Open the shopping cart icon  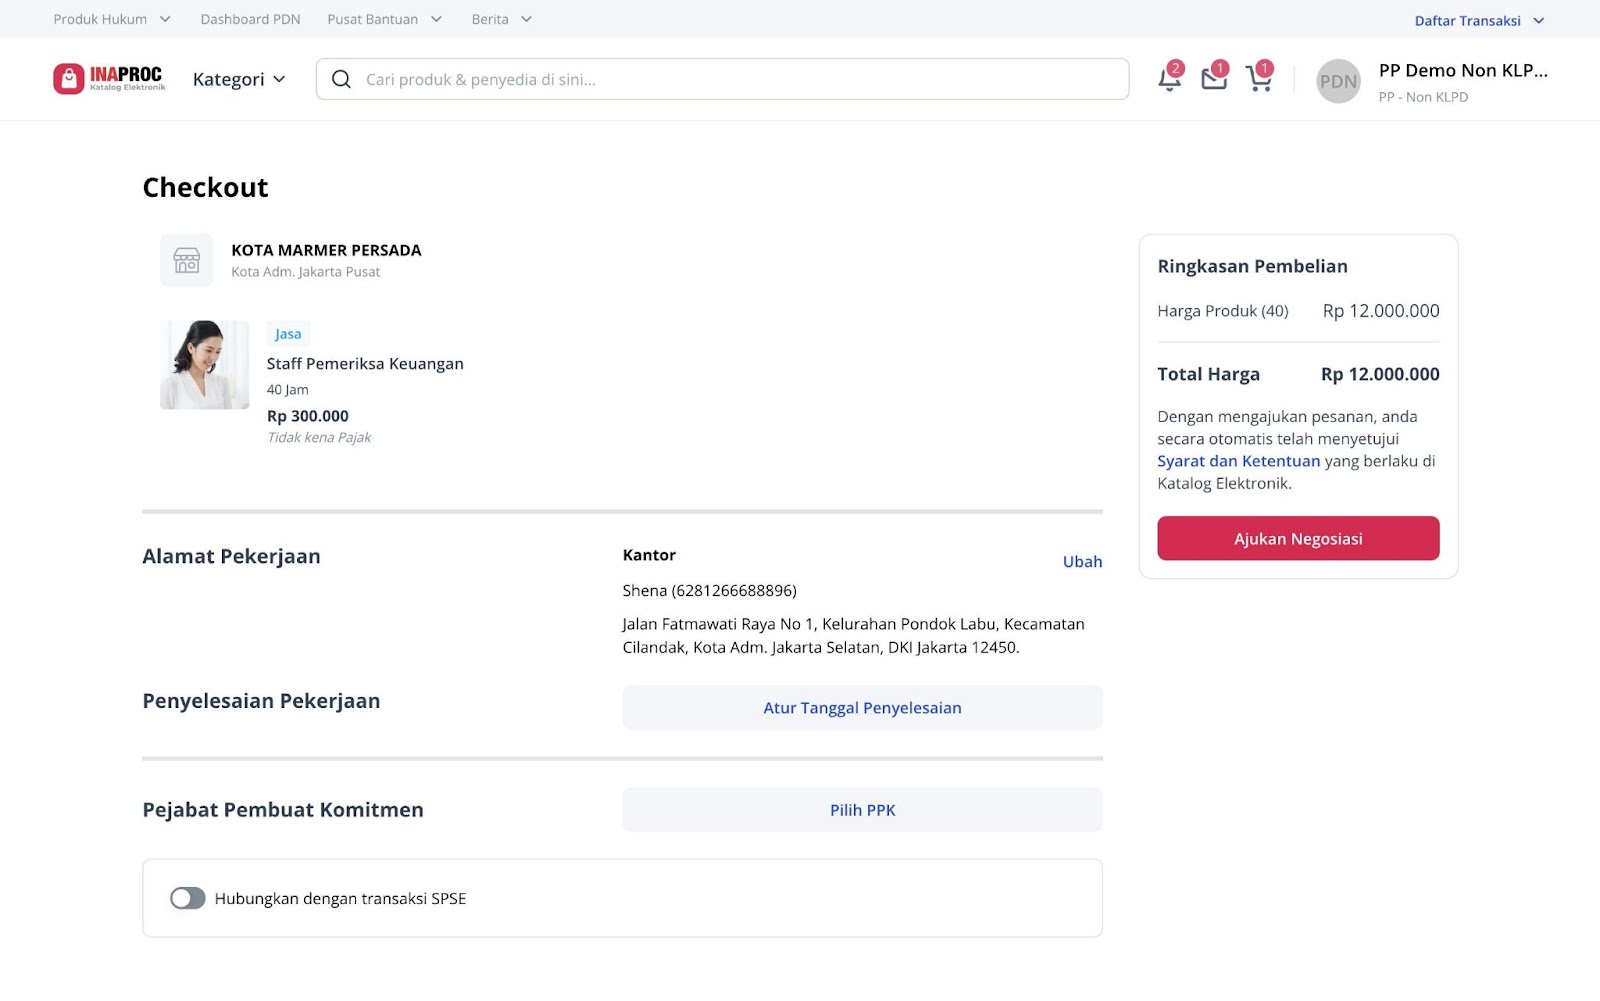click(x=1259, y=78)
